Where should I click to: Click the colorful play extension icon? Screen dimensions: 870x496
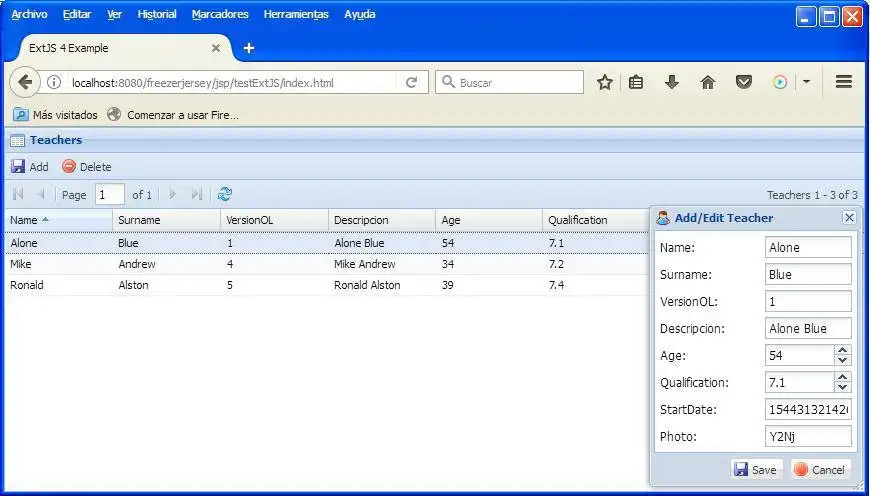click(780, 83)
